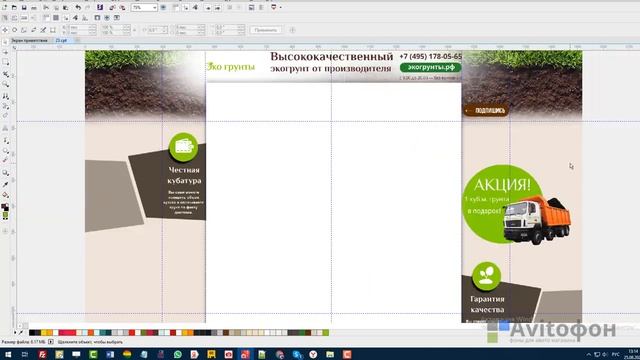Viewport: 640px width, 360px height.
Task: Click the palette eyedropper icon
Action: [21, 333]
